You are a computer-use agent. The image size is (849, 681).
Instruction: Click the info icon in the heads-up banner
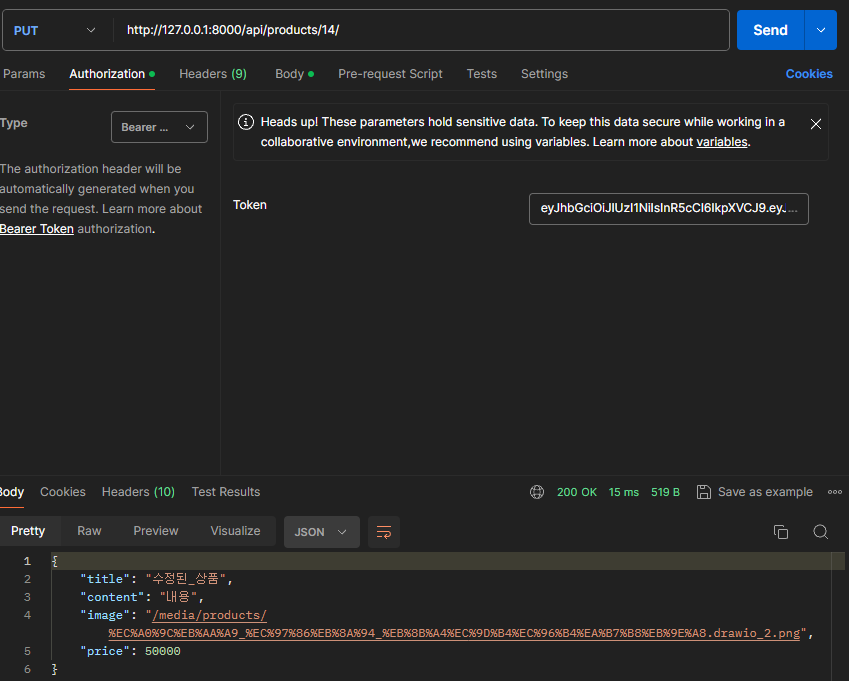[246, 122]
